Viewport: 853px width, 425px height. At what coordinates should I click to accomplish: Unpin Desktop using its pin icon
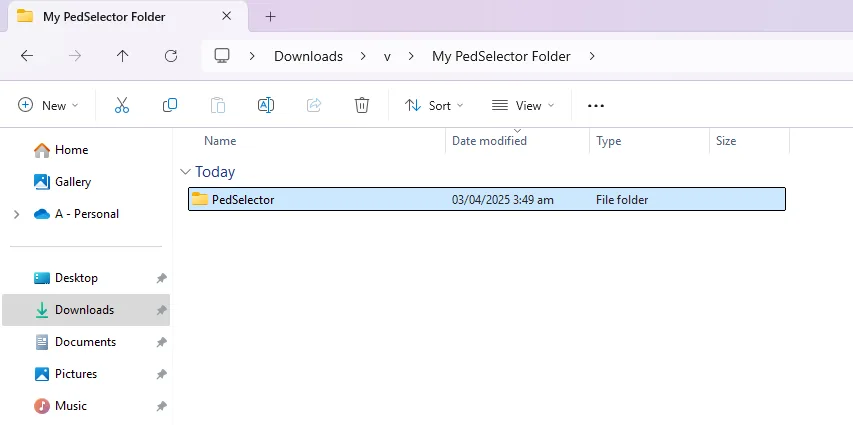tap(161, 278)
